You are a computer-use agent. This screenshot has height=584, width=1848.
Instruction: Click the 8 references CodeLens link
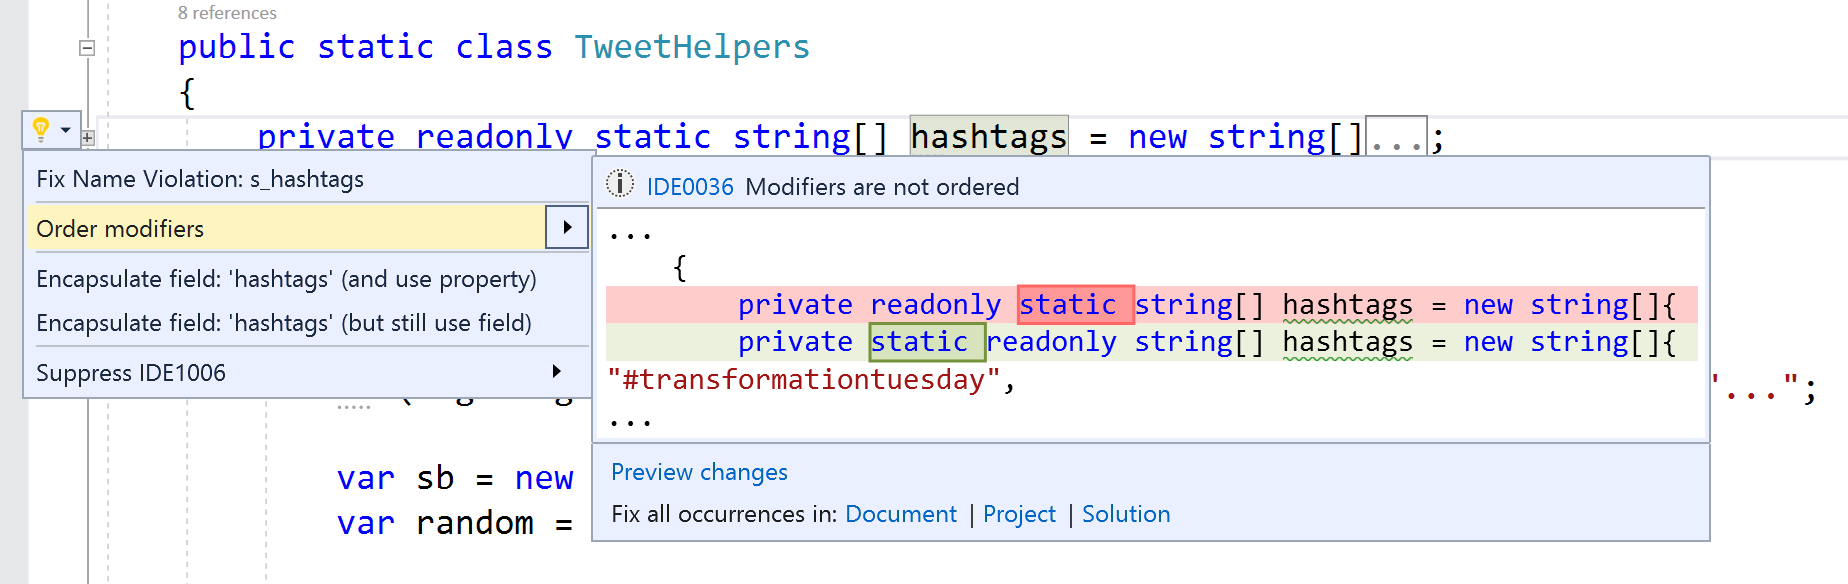(x=227, y=13)
